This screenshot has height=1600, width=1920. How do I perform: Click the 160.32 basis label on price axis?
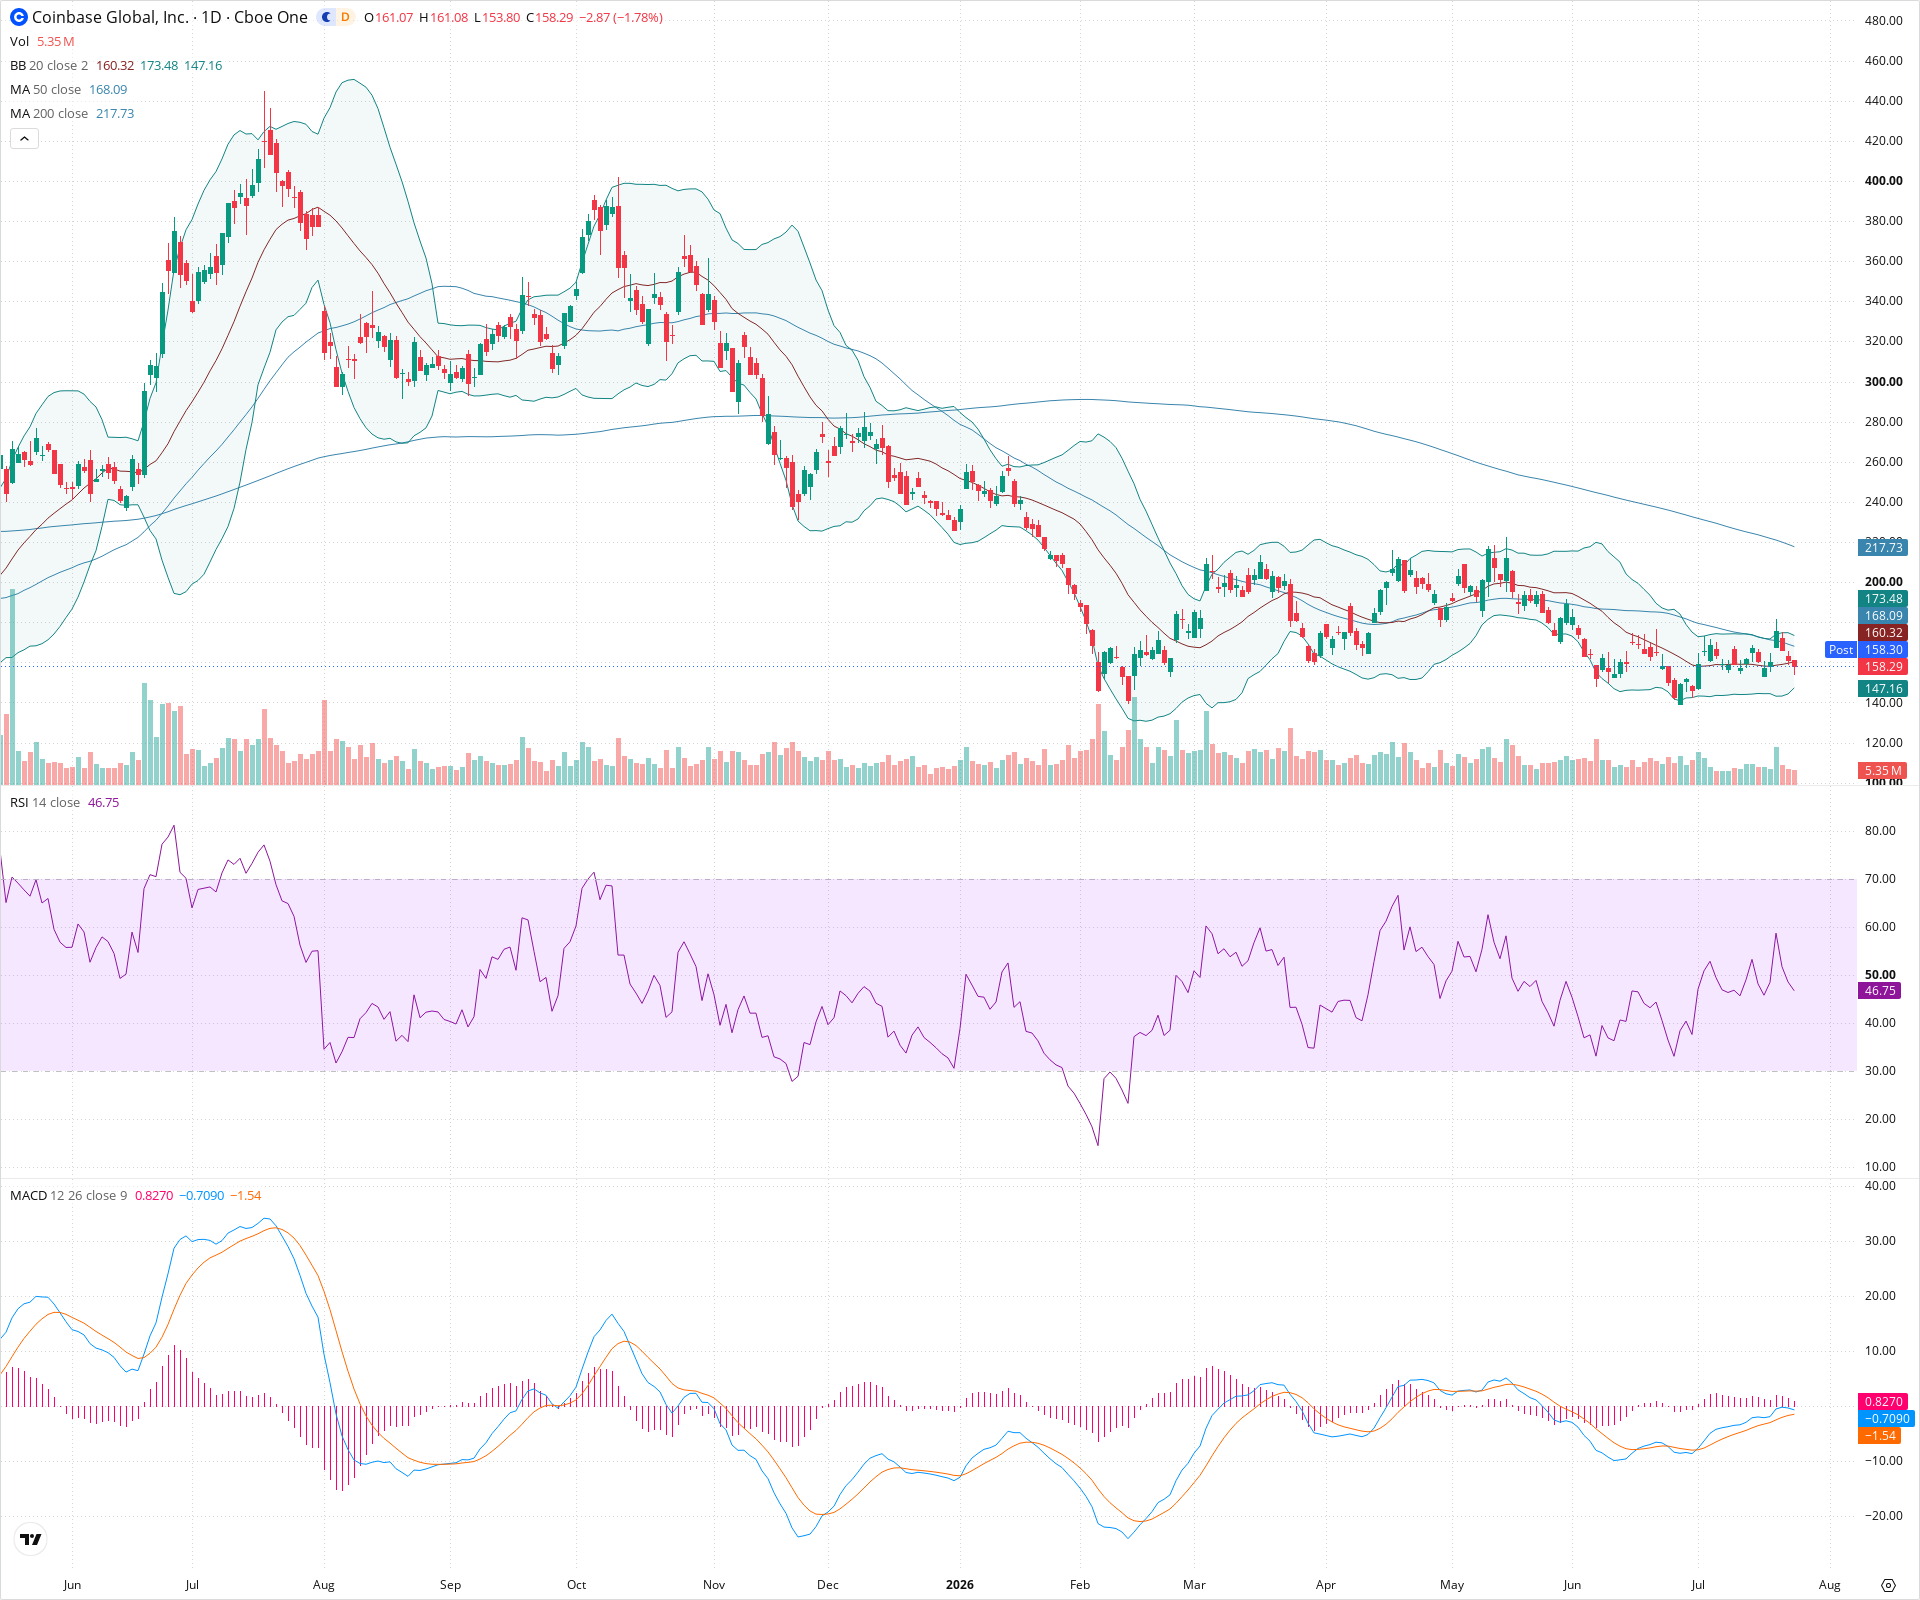[1883, 633]
